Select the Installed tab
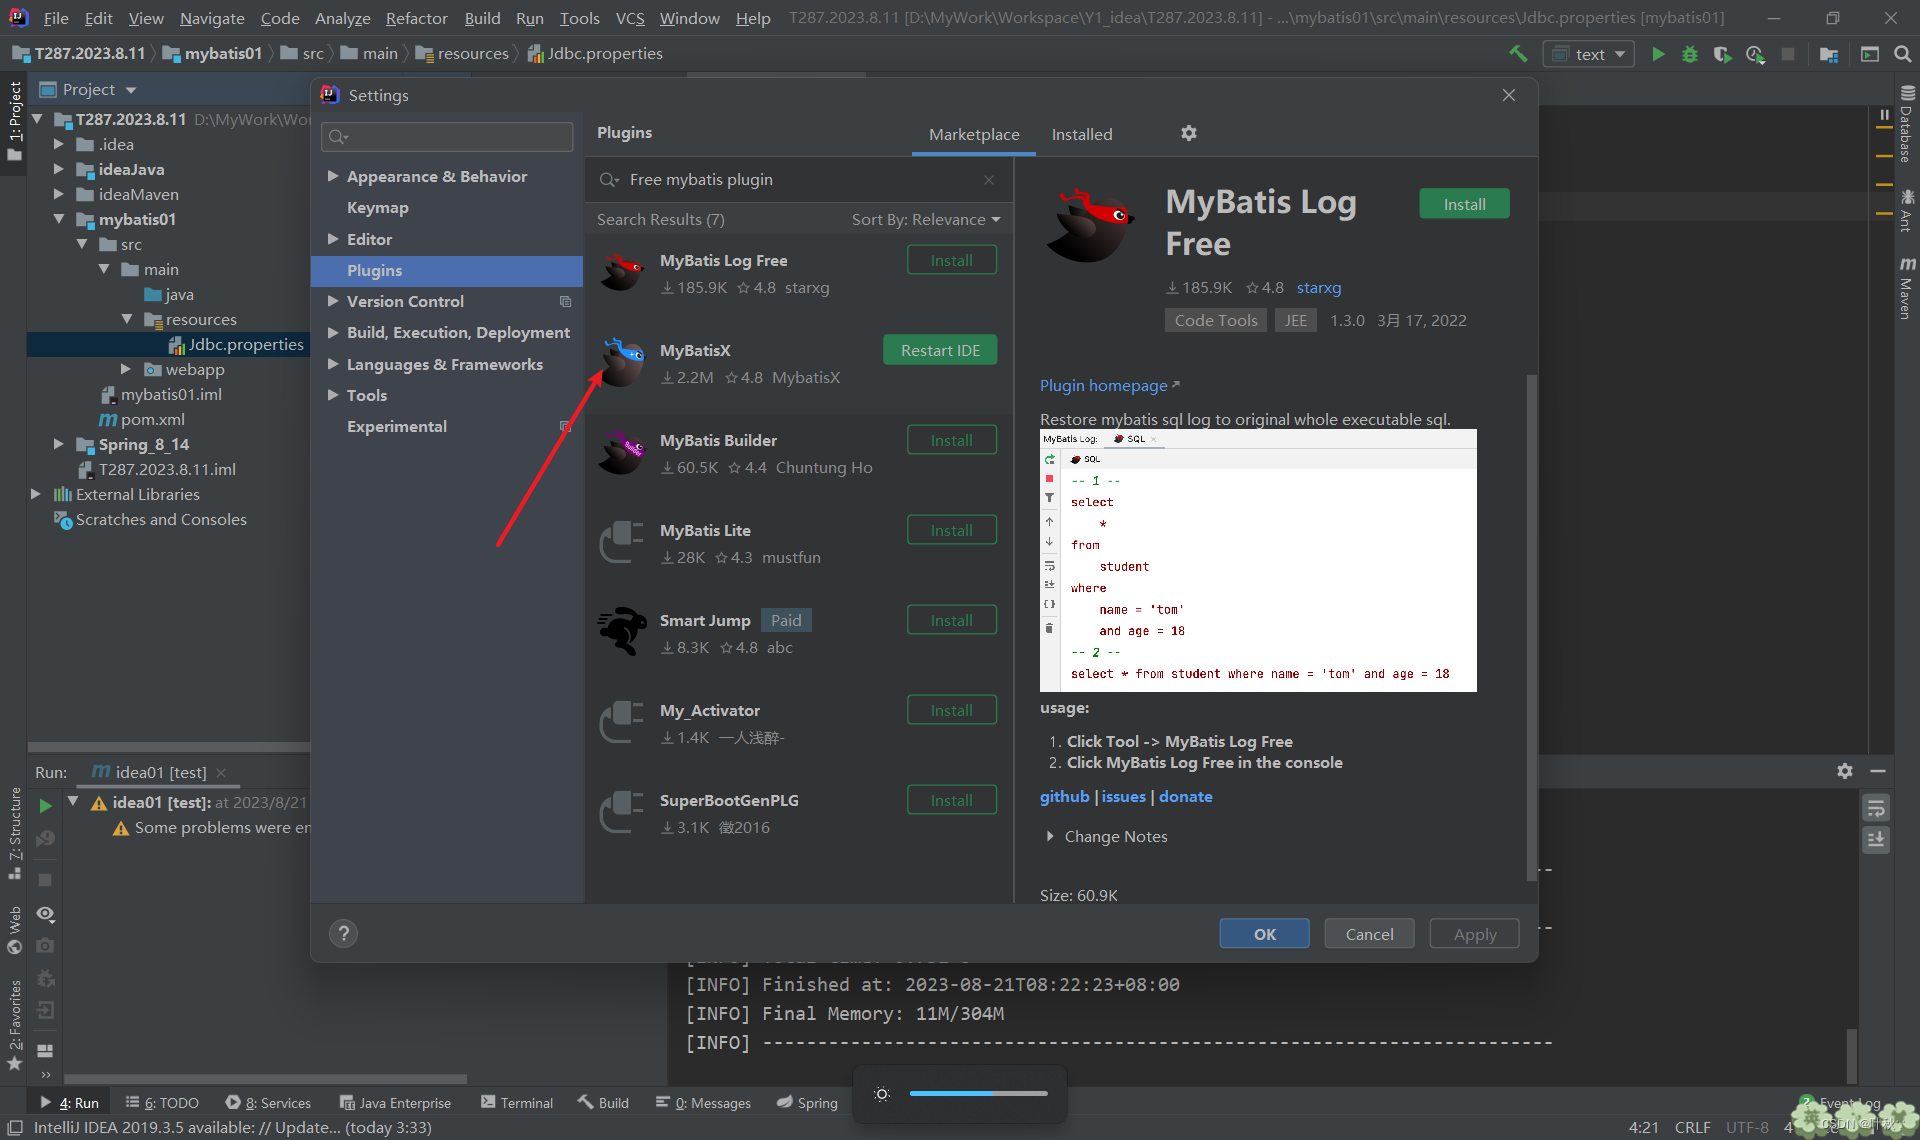1920x1140 pixels. point(1081,133)
